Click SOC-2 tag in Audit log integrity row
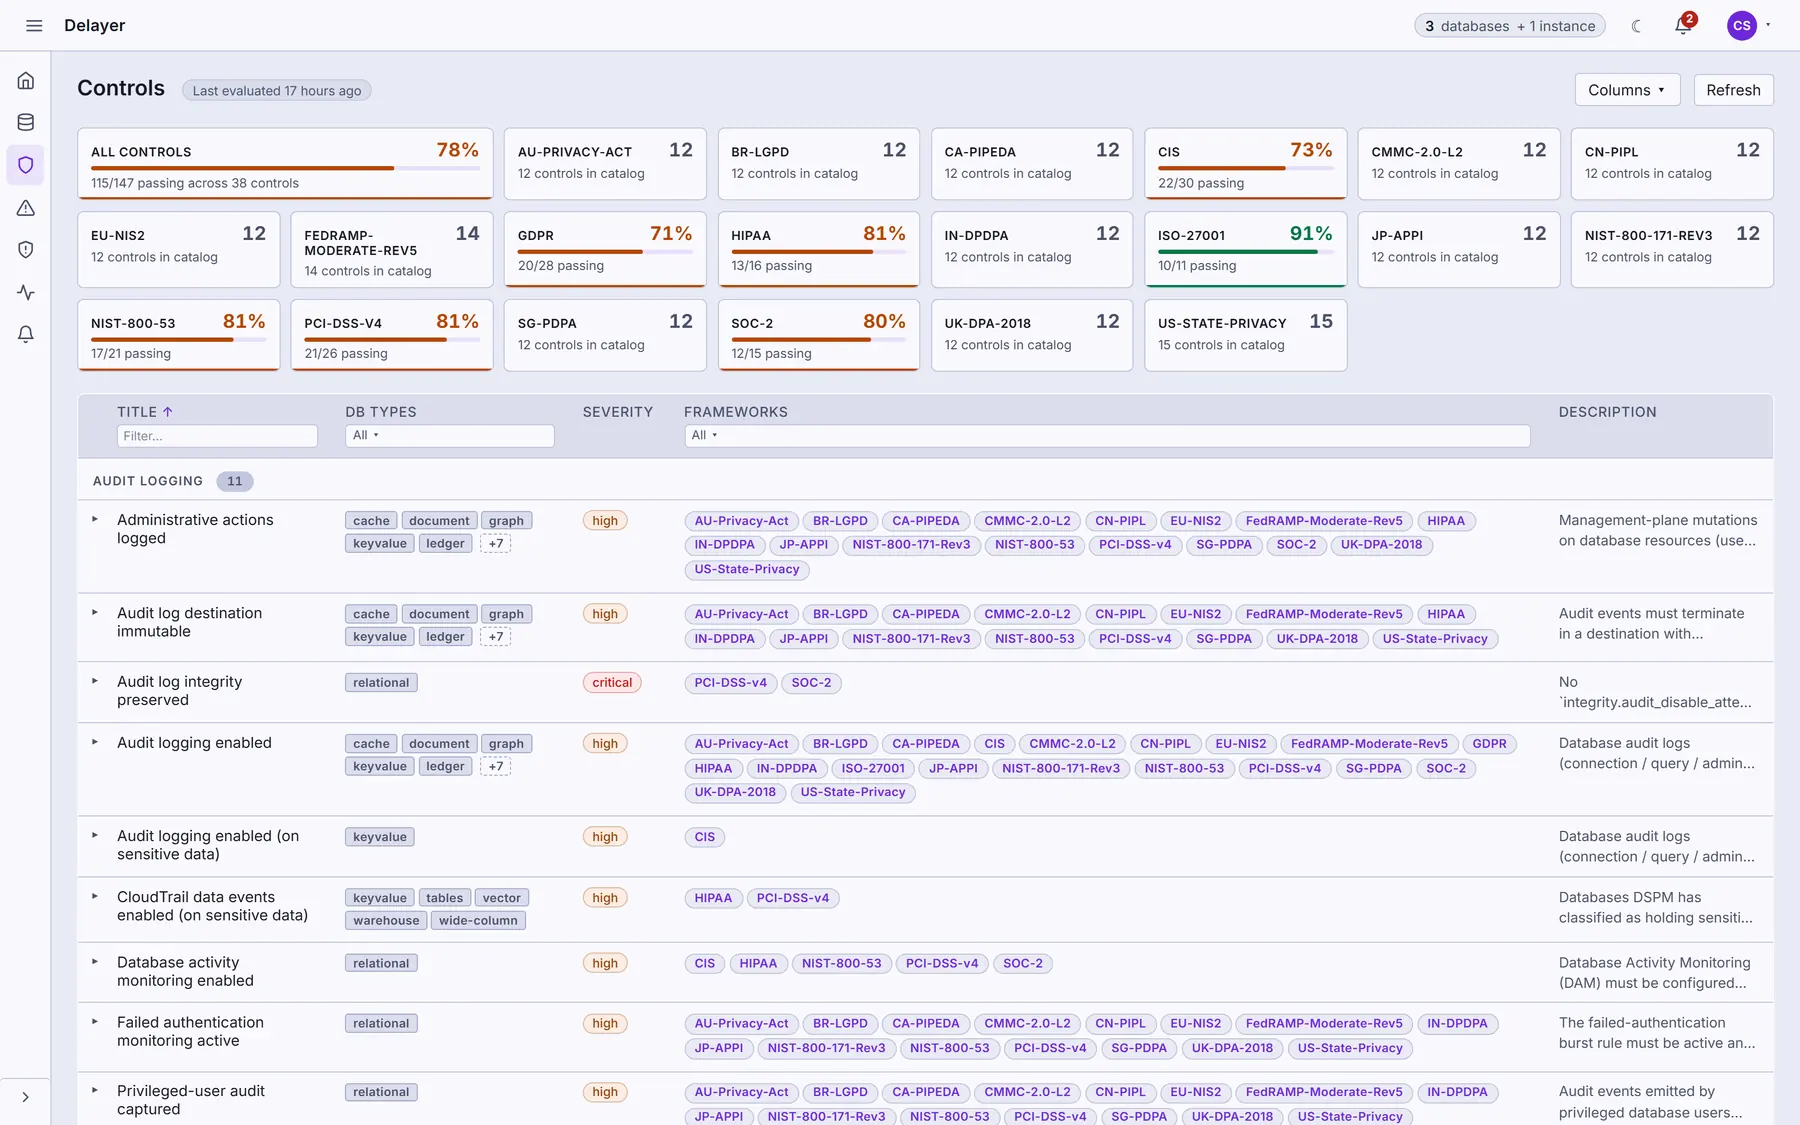1800x1125 pixels. (811, 683)
